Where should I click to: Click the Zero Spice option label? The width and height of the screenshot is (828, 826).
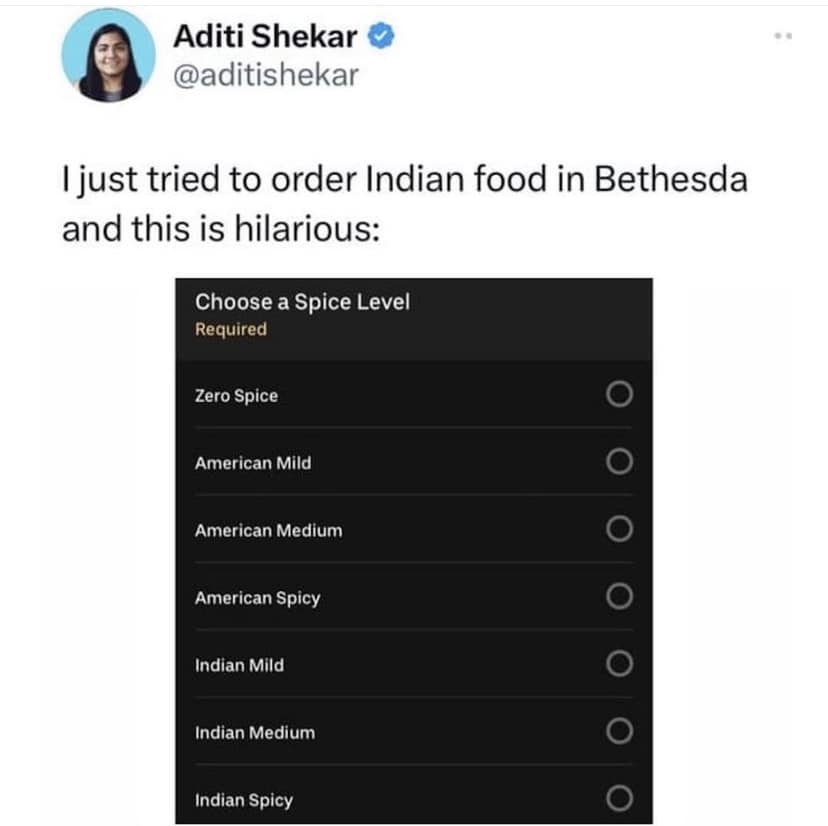point(236,396)
